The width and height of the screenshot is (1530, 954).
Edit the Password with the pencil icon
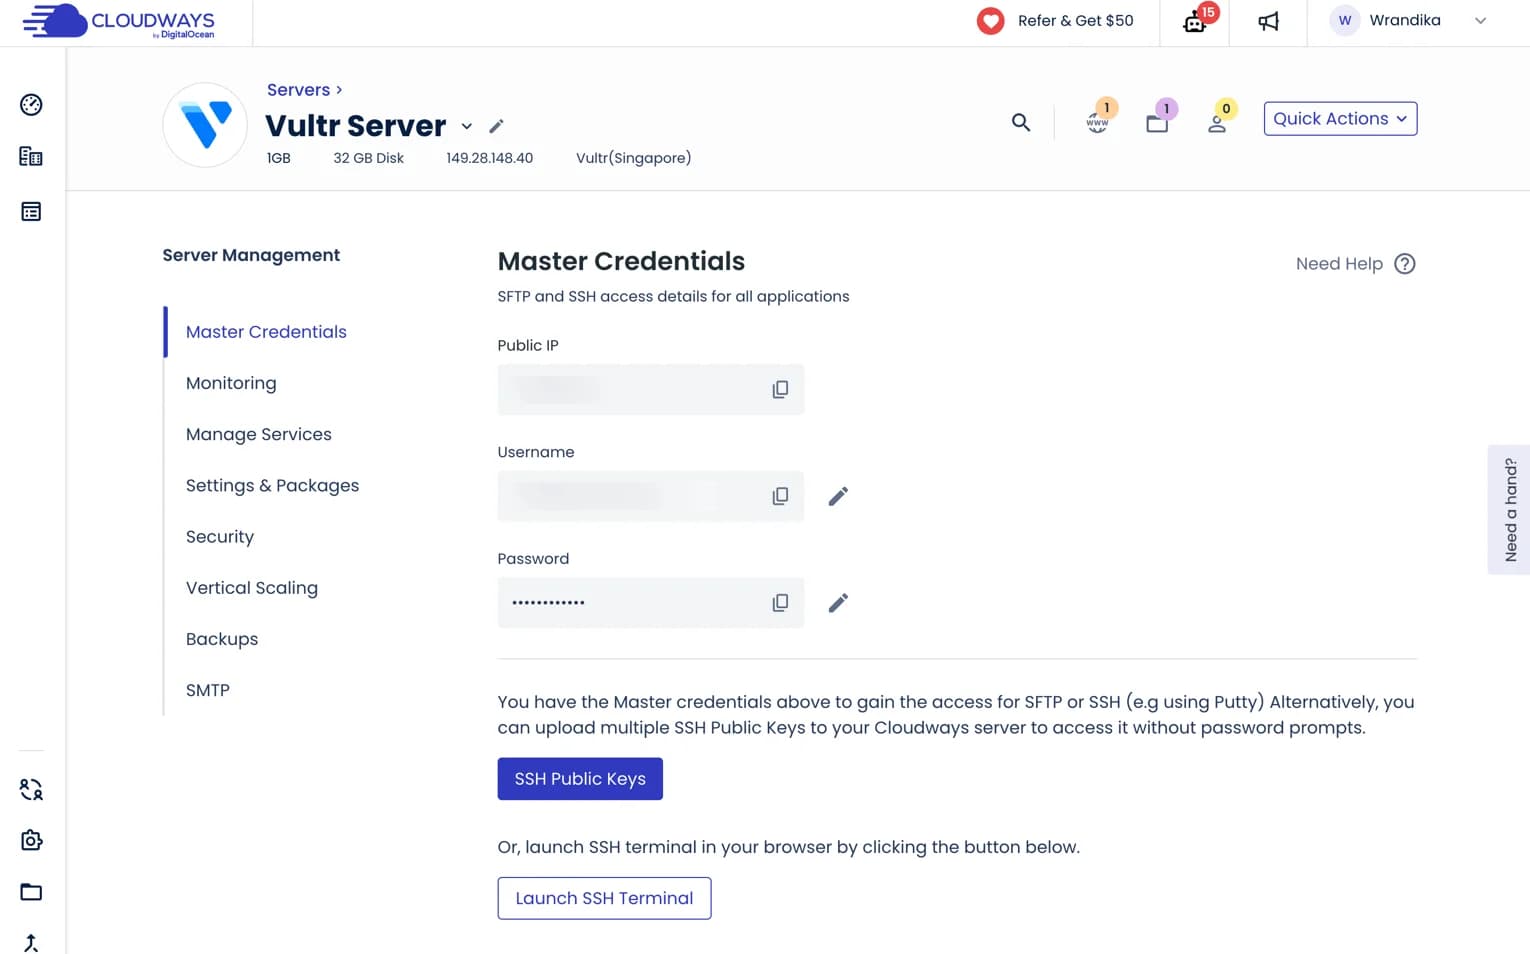838,603
